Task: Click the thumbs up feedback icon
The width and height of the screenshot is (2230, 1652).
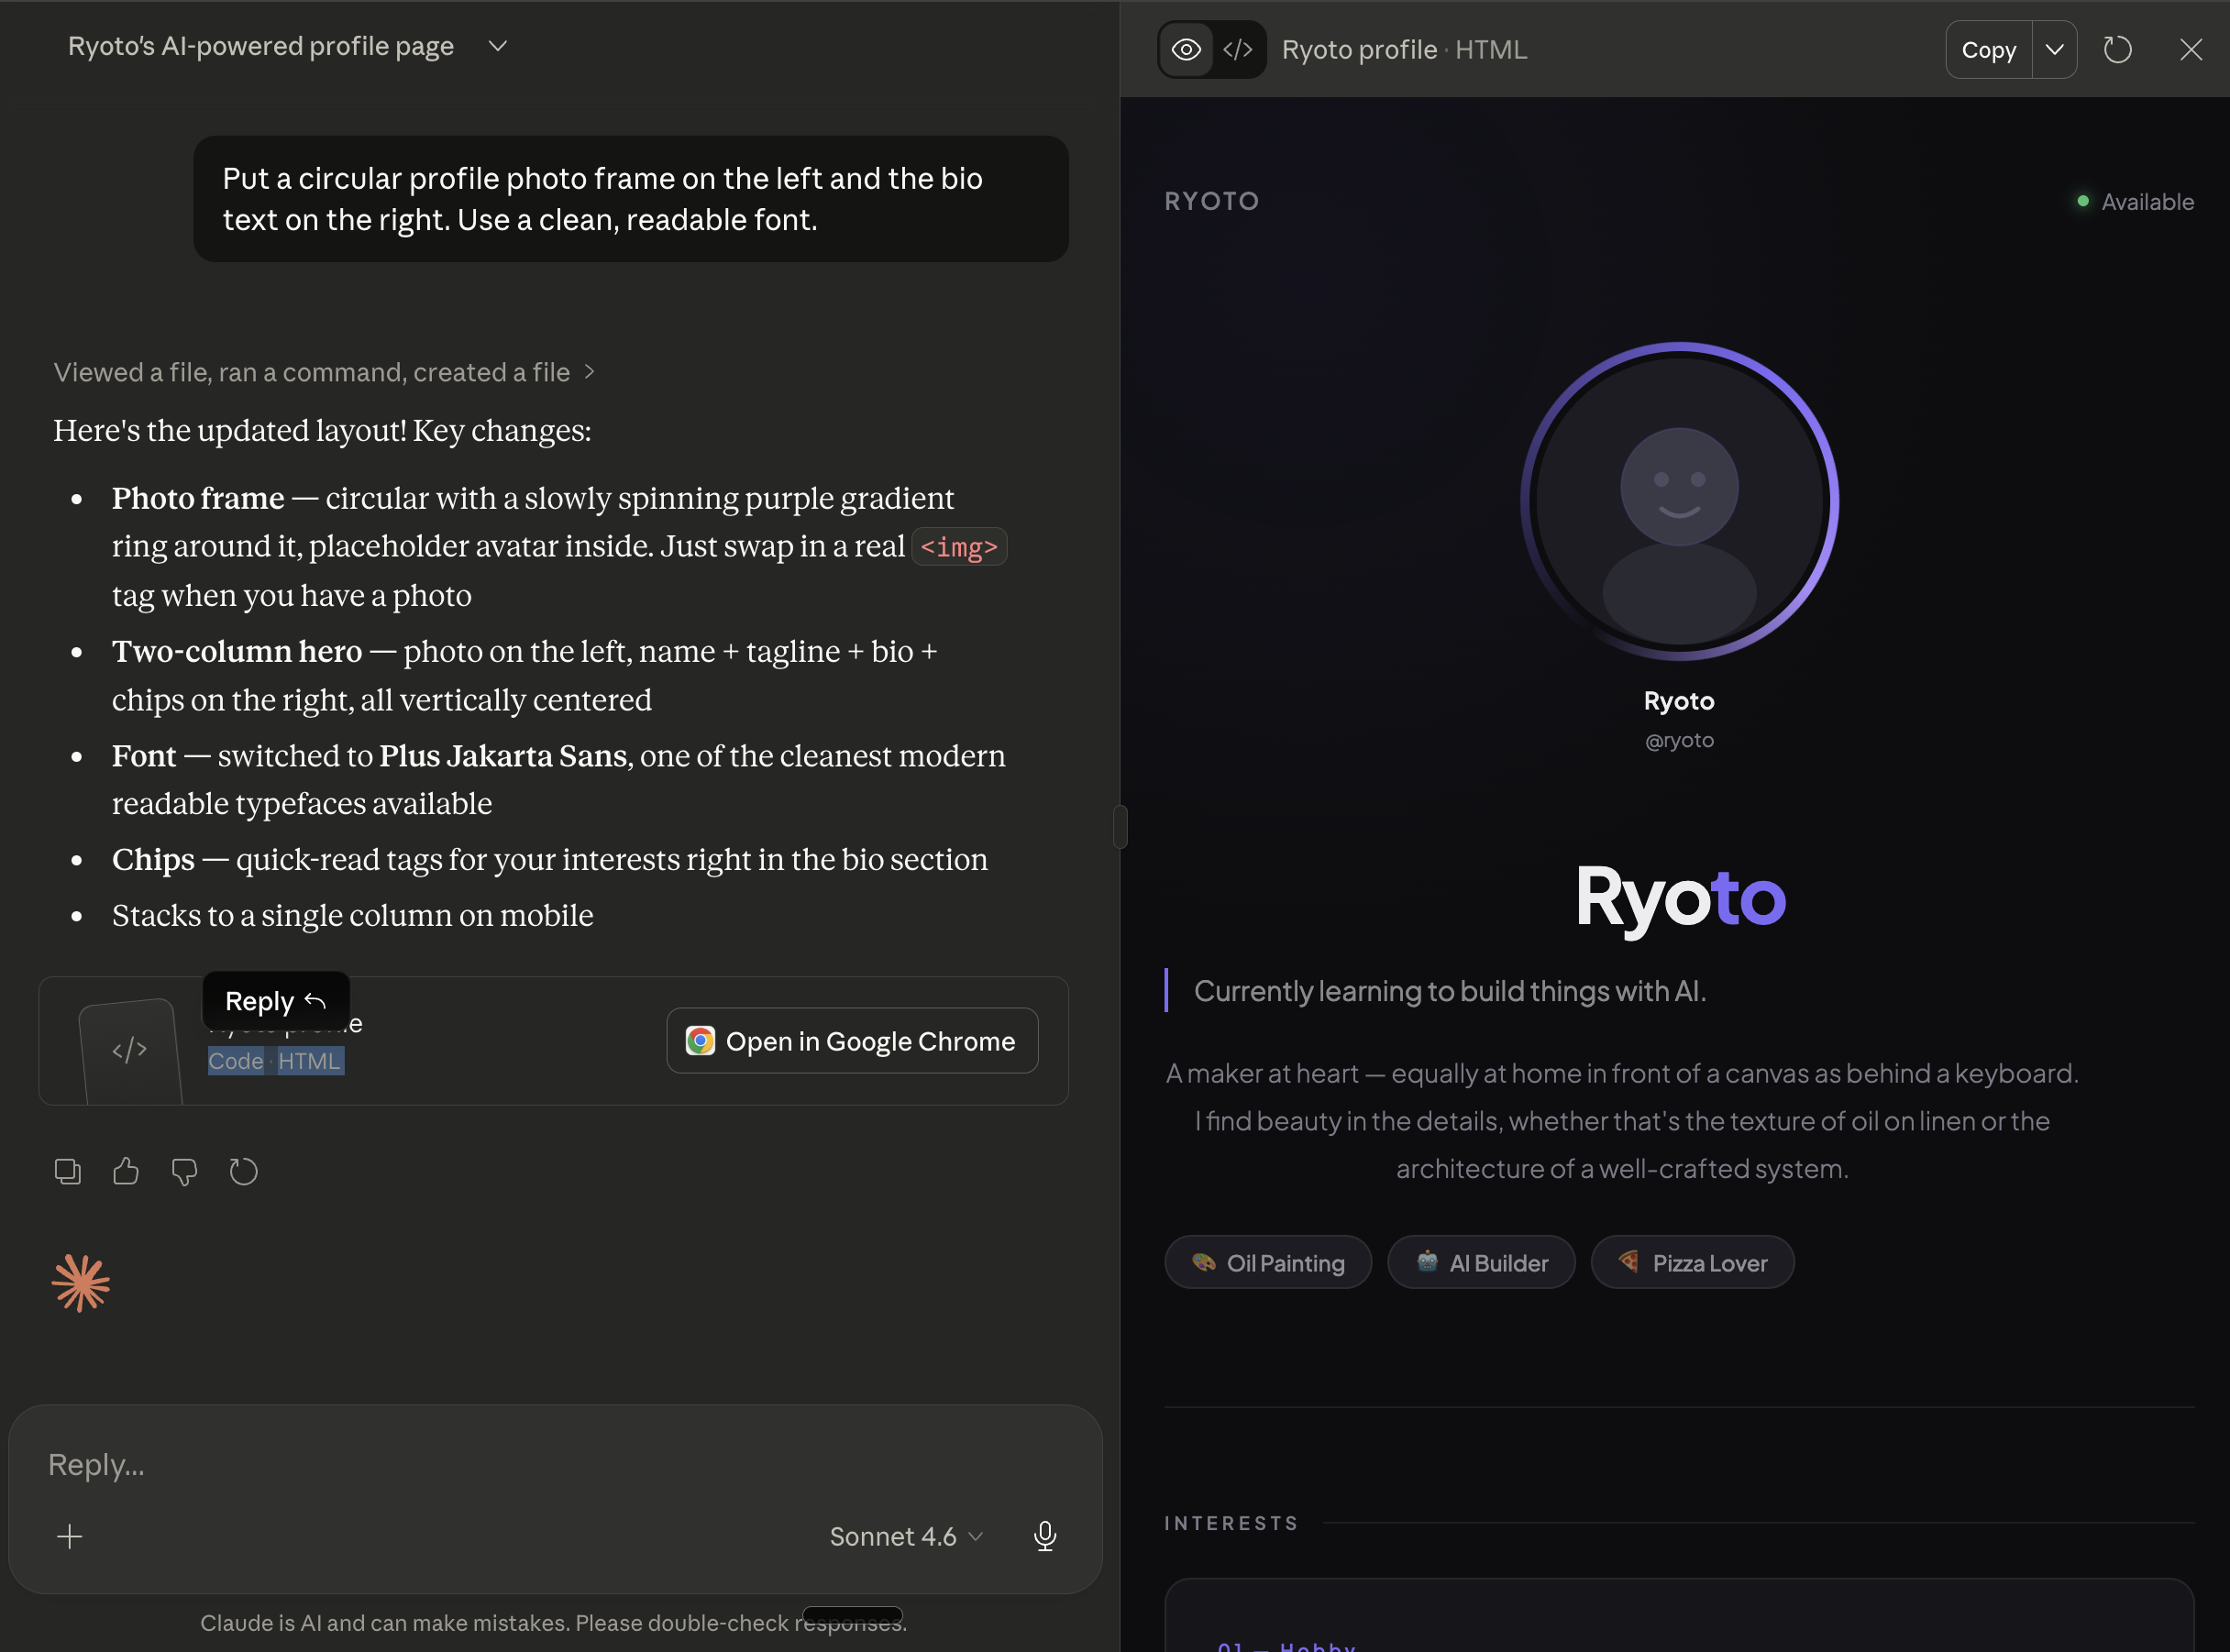Action: (126, 1171)
